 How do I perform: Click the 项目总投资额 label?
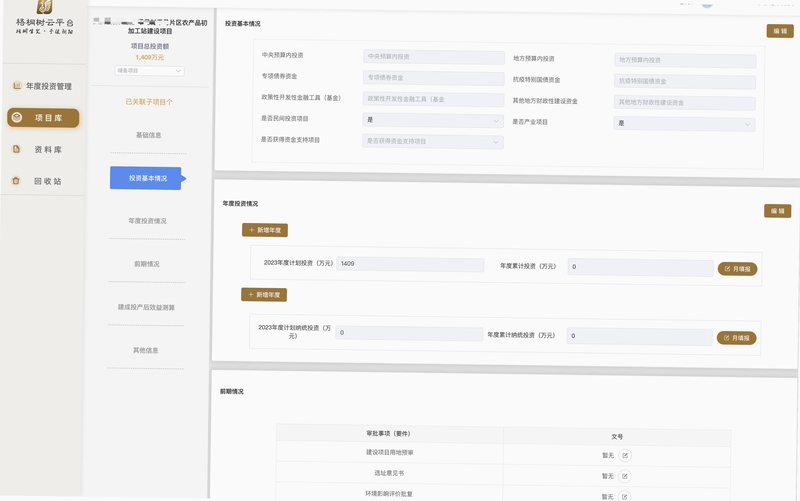150,46
